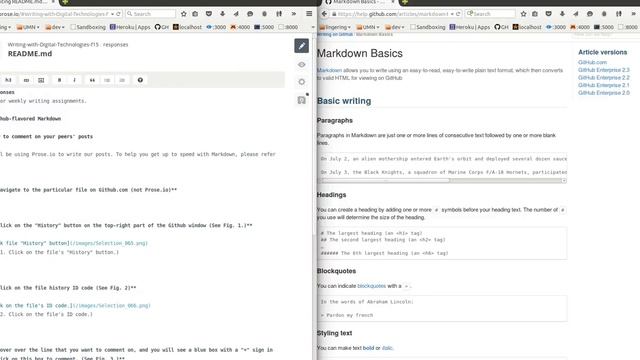Viewport: 640px width, 360px height.
Task: Open new tab with plus in the right browser window
Action: tap(404, 2)
